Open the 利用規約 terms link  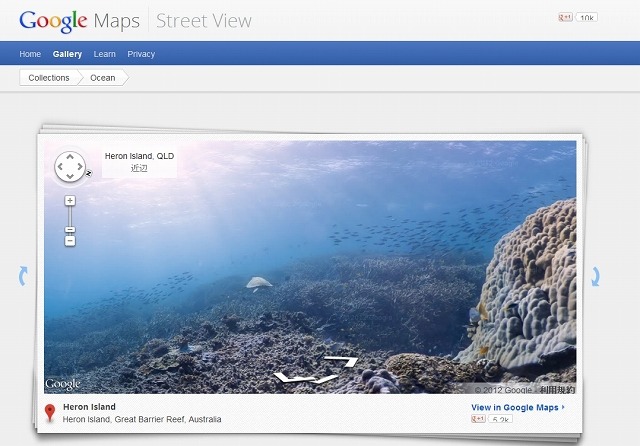pos(557,390)
